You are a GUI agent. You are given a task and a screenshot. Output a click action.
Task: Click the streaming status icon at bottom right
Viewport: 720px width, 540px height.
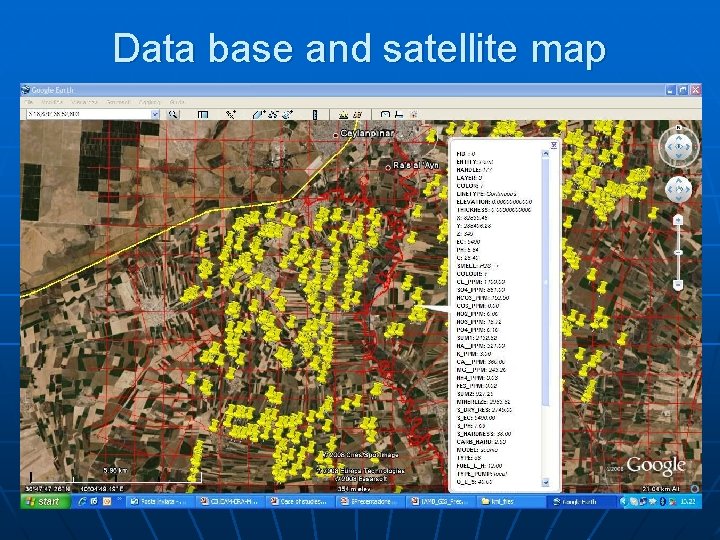695,489
